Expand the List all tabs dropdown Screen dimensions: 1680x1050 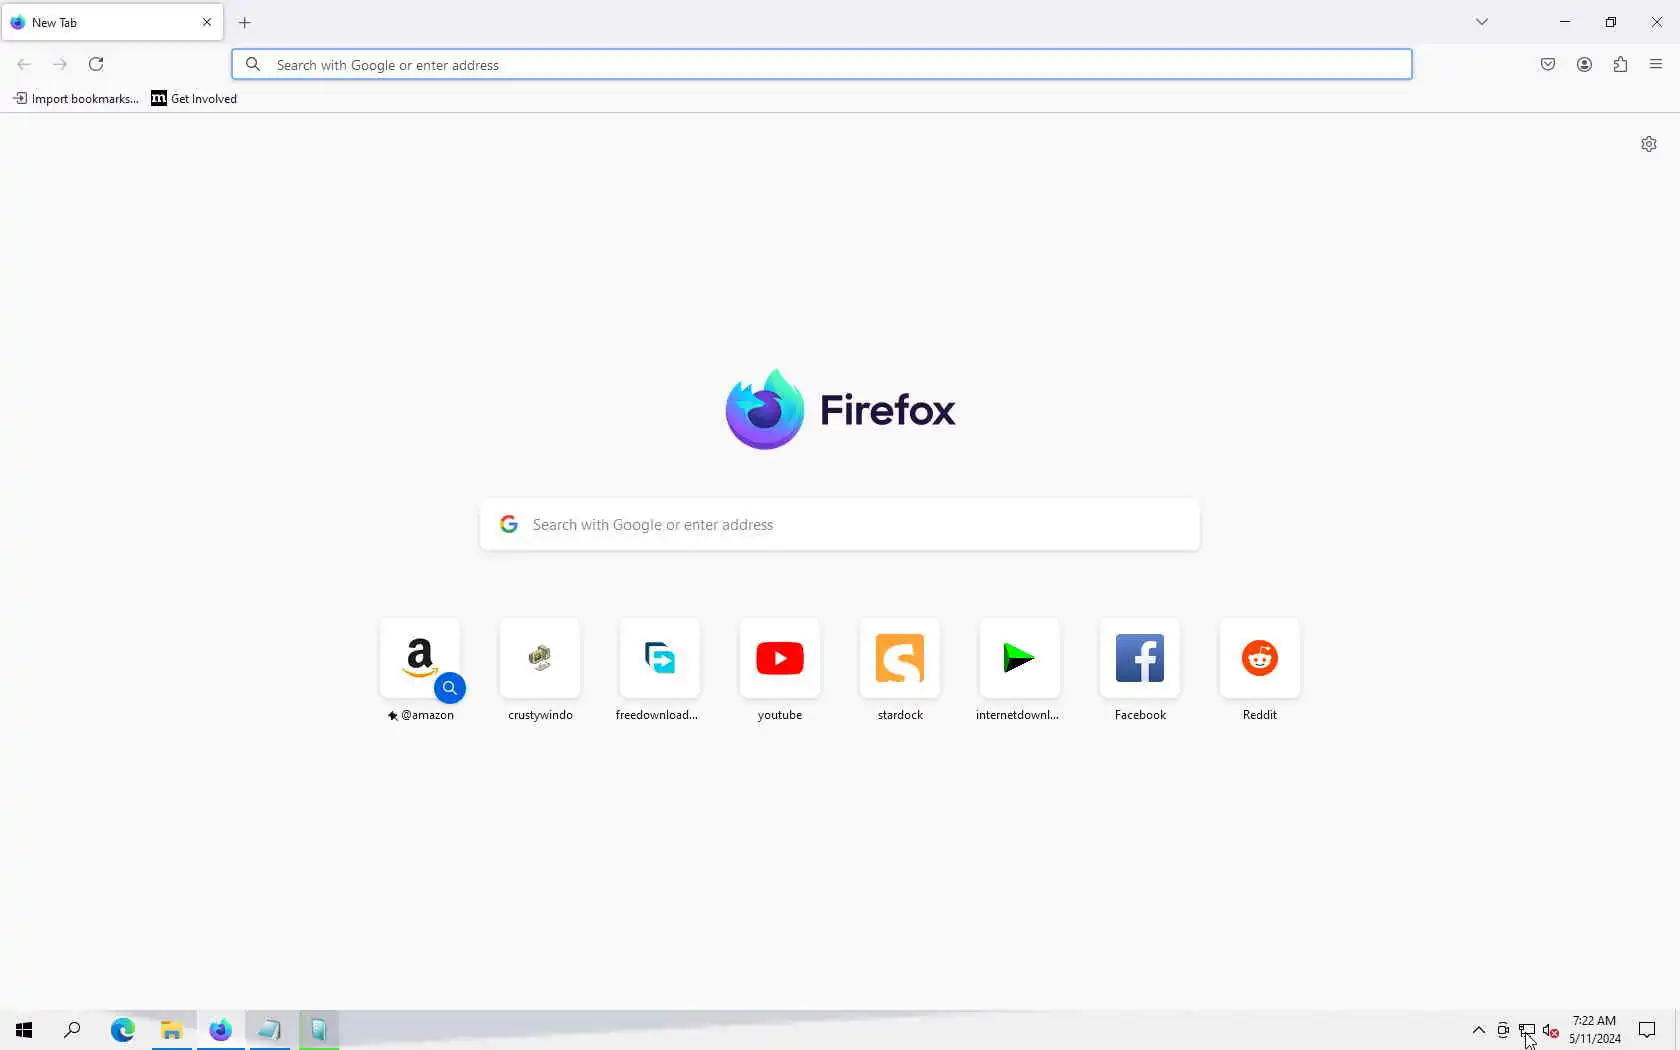click(1482, 22)
